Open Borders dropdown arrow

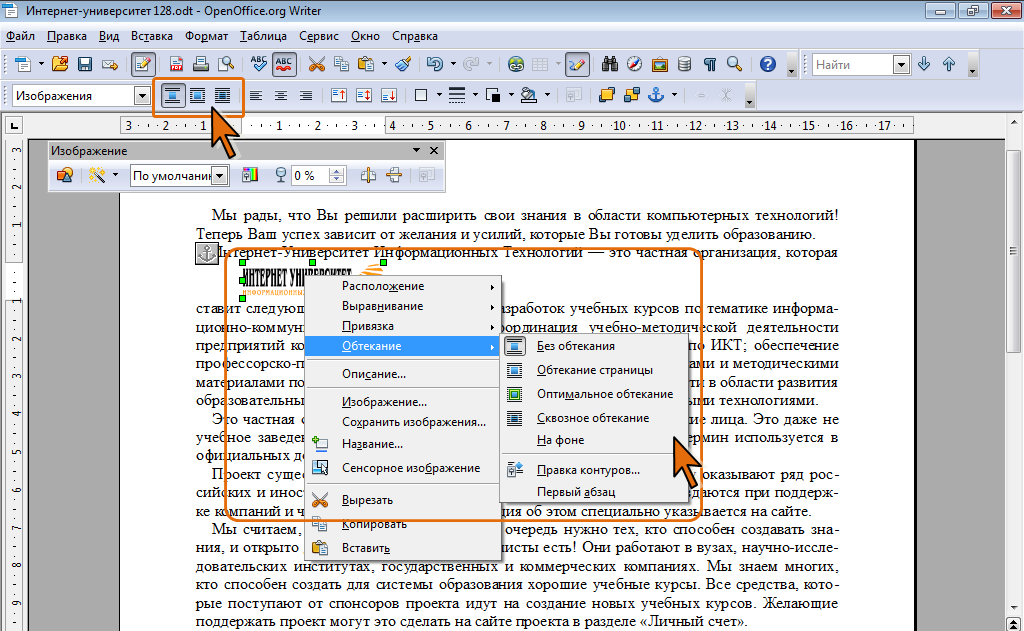coord(439,95)
